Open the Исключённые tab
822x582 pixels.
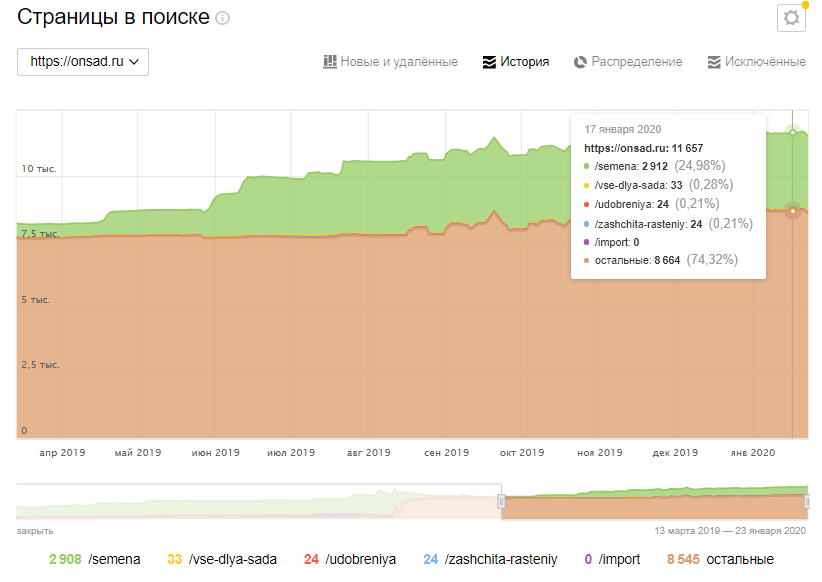pyautogui.click(x=756, y=62)
